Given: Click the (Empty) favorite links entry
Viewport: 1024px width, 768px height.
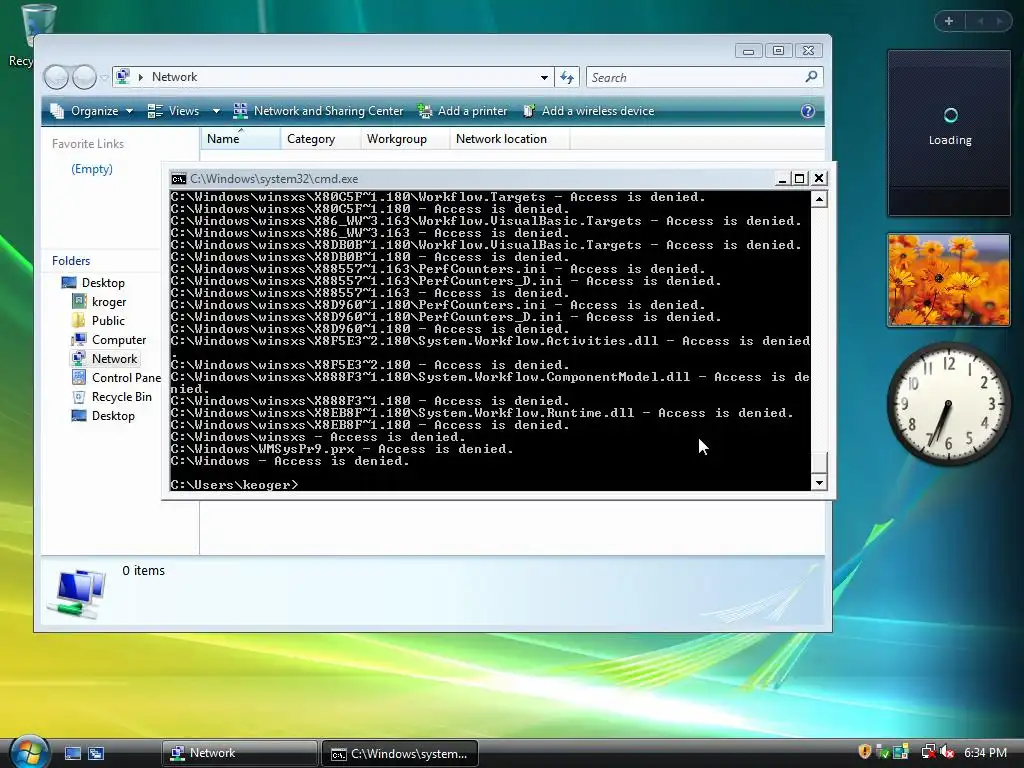Looking at the screenshot, I should (x=91, y=169).
